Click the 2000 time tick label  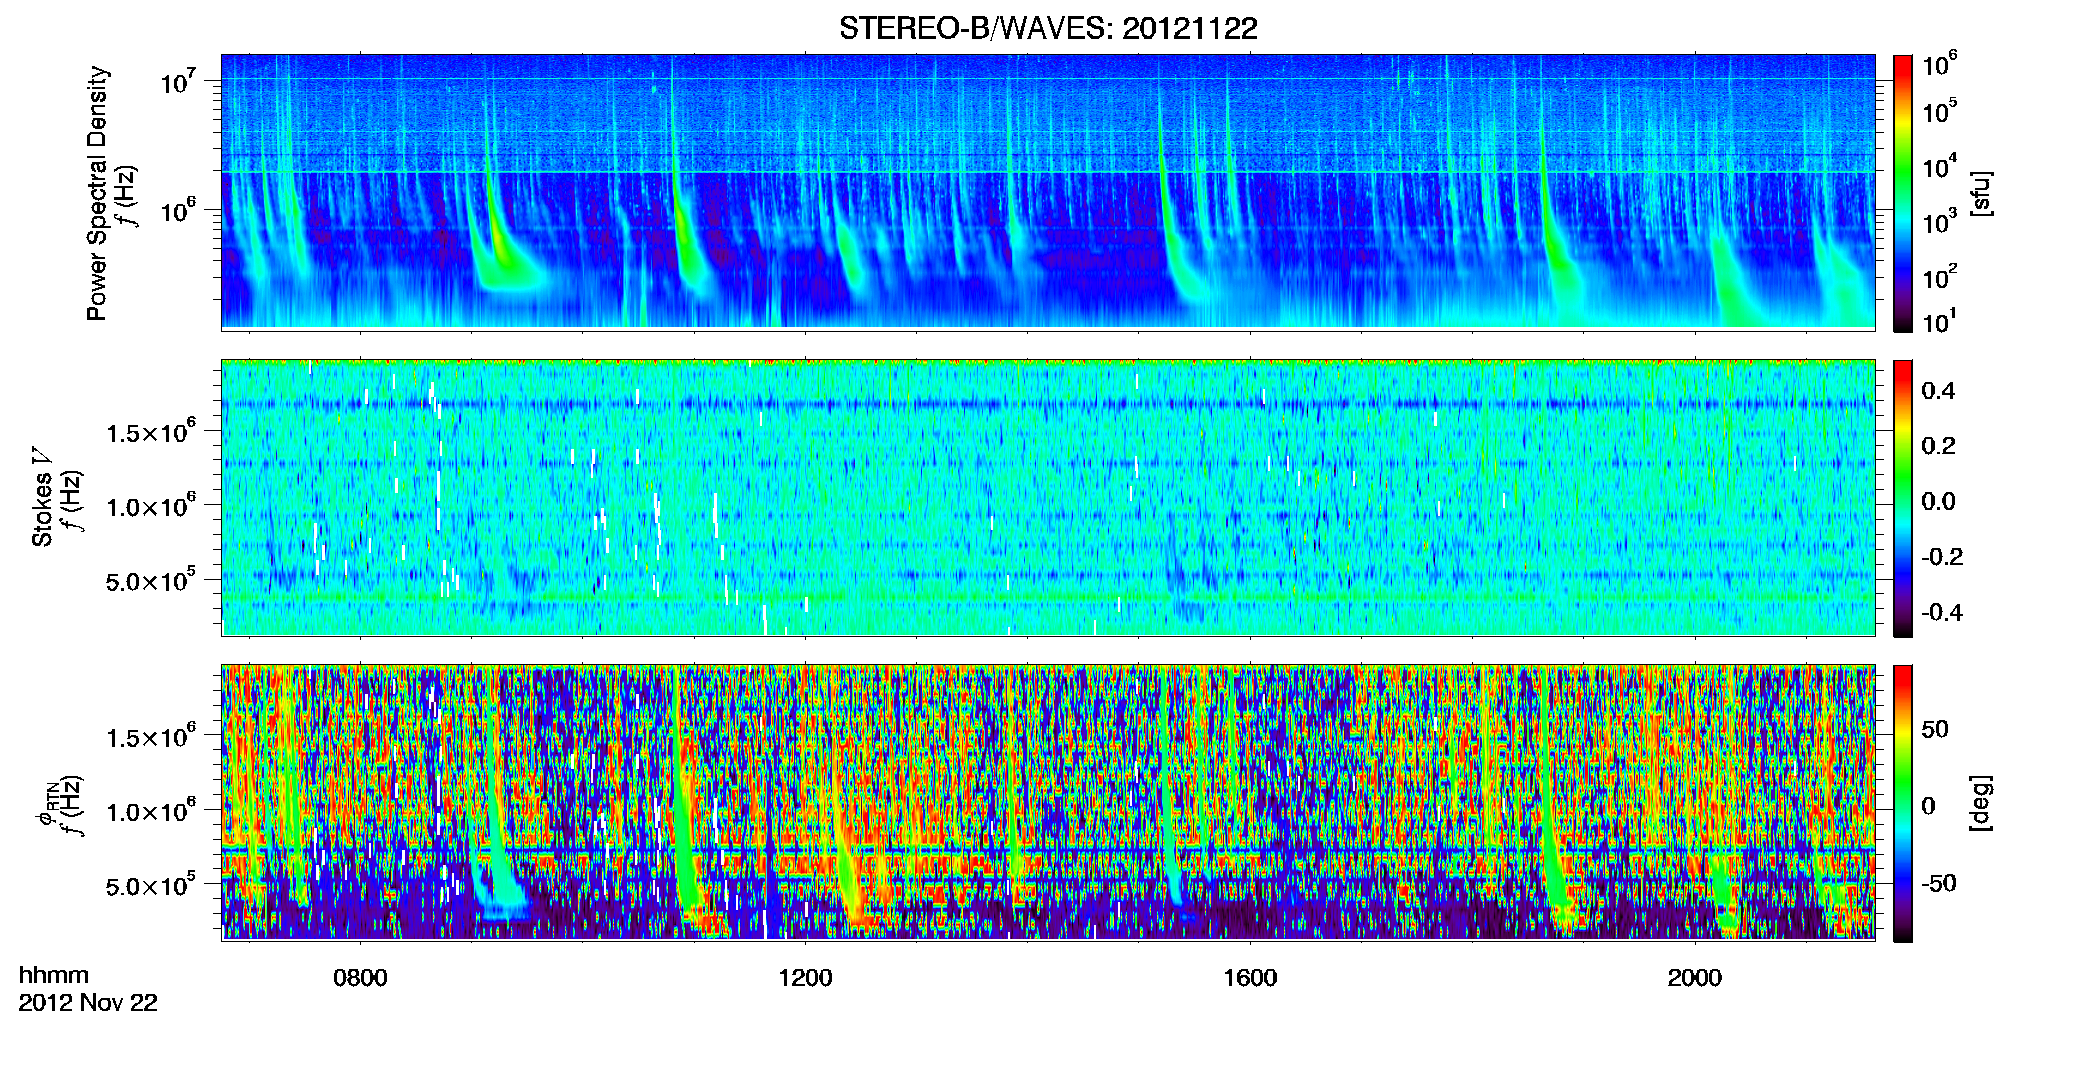pyautogui.click(x=1694, y=978)
